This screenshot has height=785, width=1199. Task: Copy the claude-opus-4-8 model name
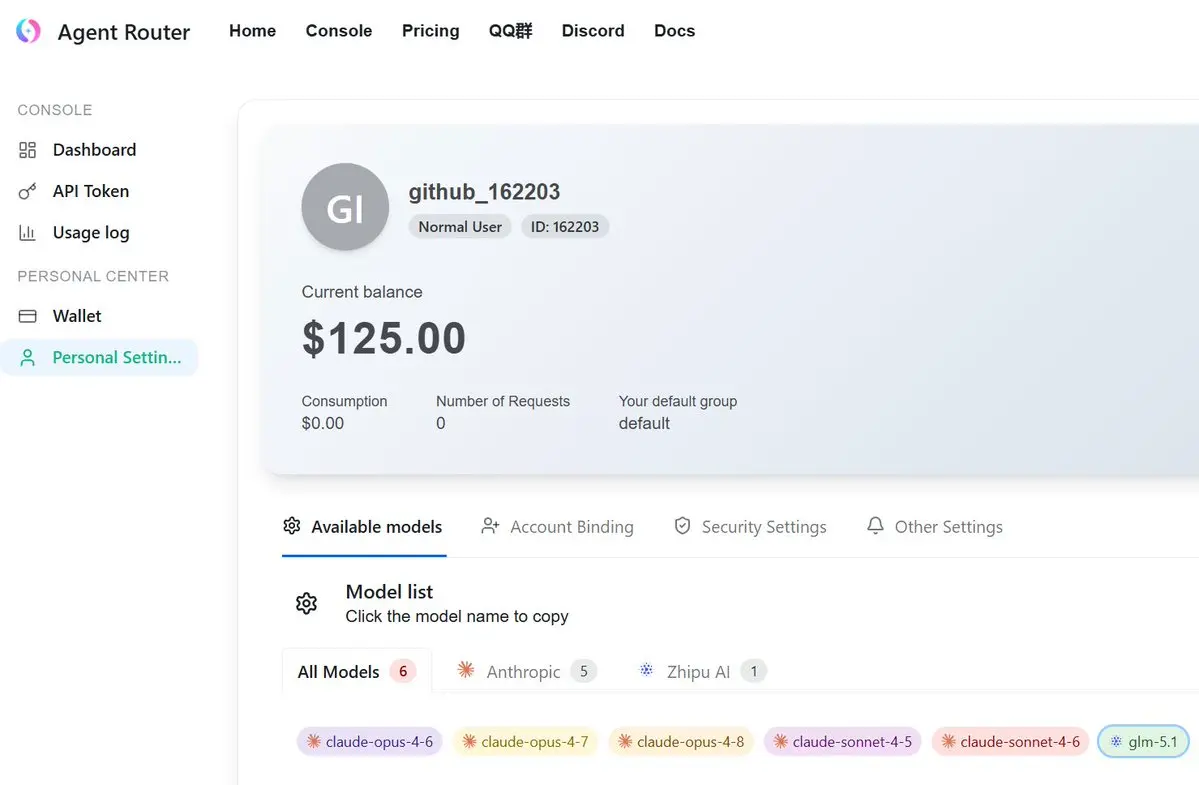point(681,741)
